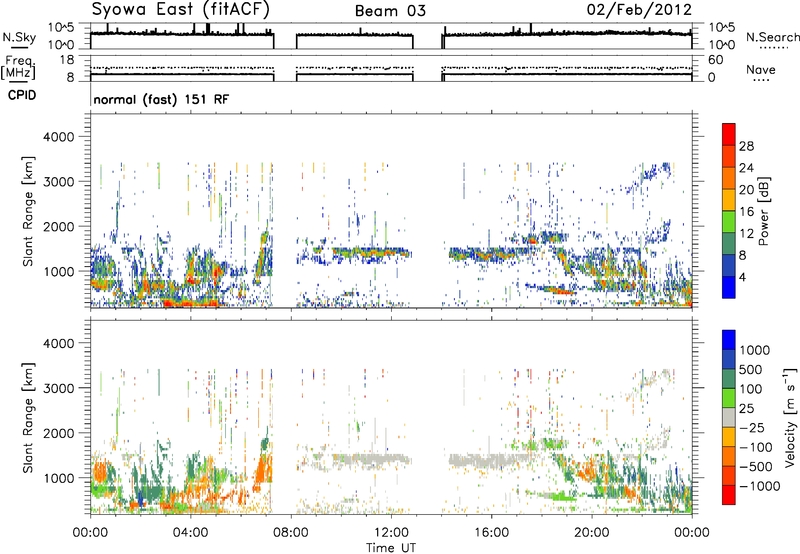Click the blue top Velocity colorbar segment
800x554 pixels.
[x=729, y=340]
